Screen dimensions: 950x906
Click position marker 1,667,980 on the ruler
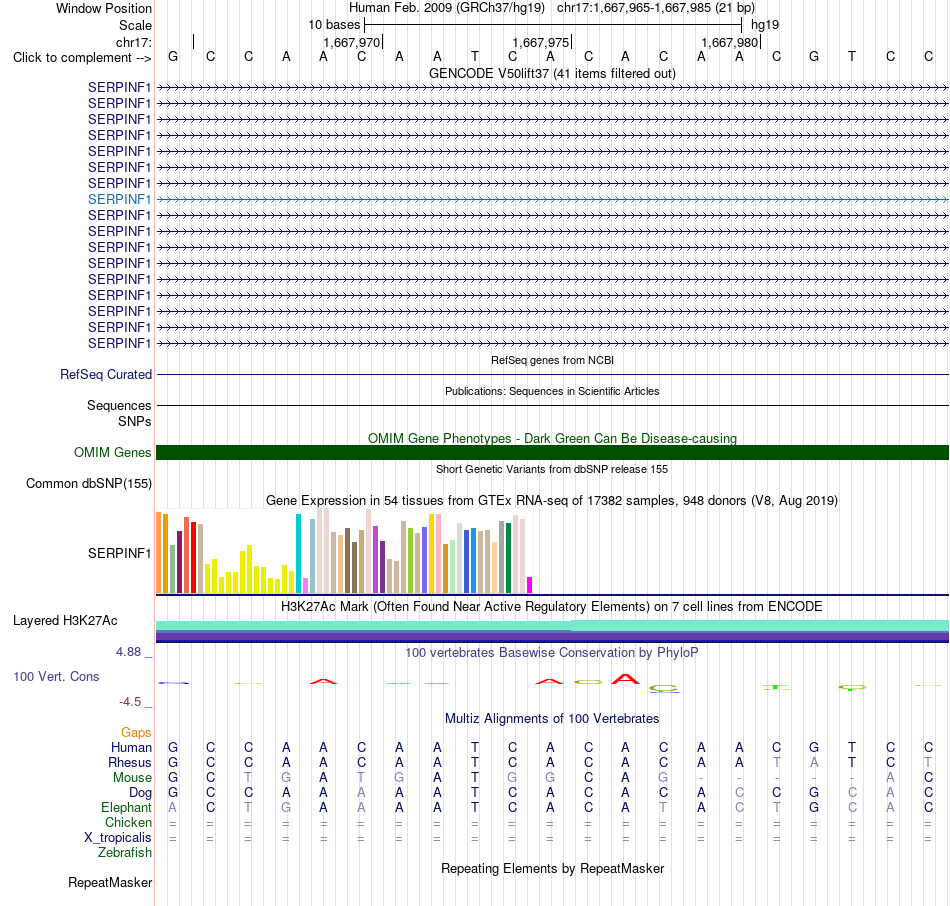coord(729,42)
